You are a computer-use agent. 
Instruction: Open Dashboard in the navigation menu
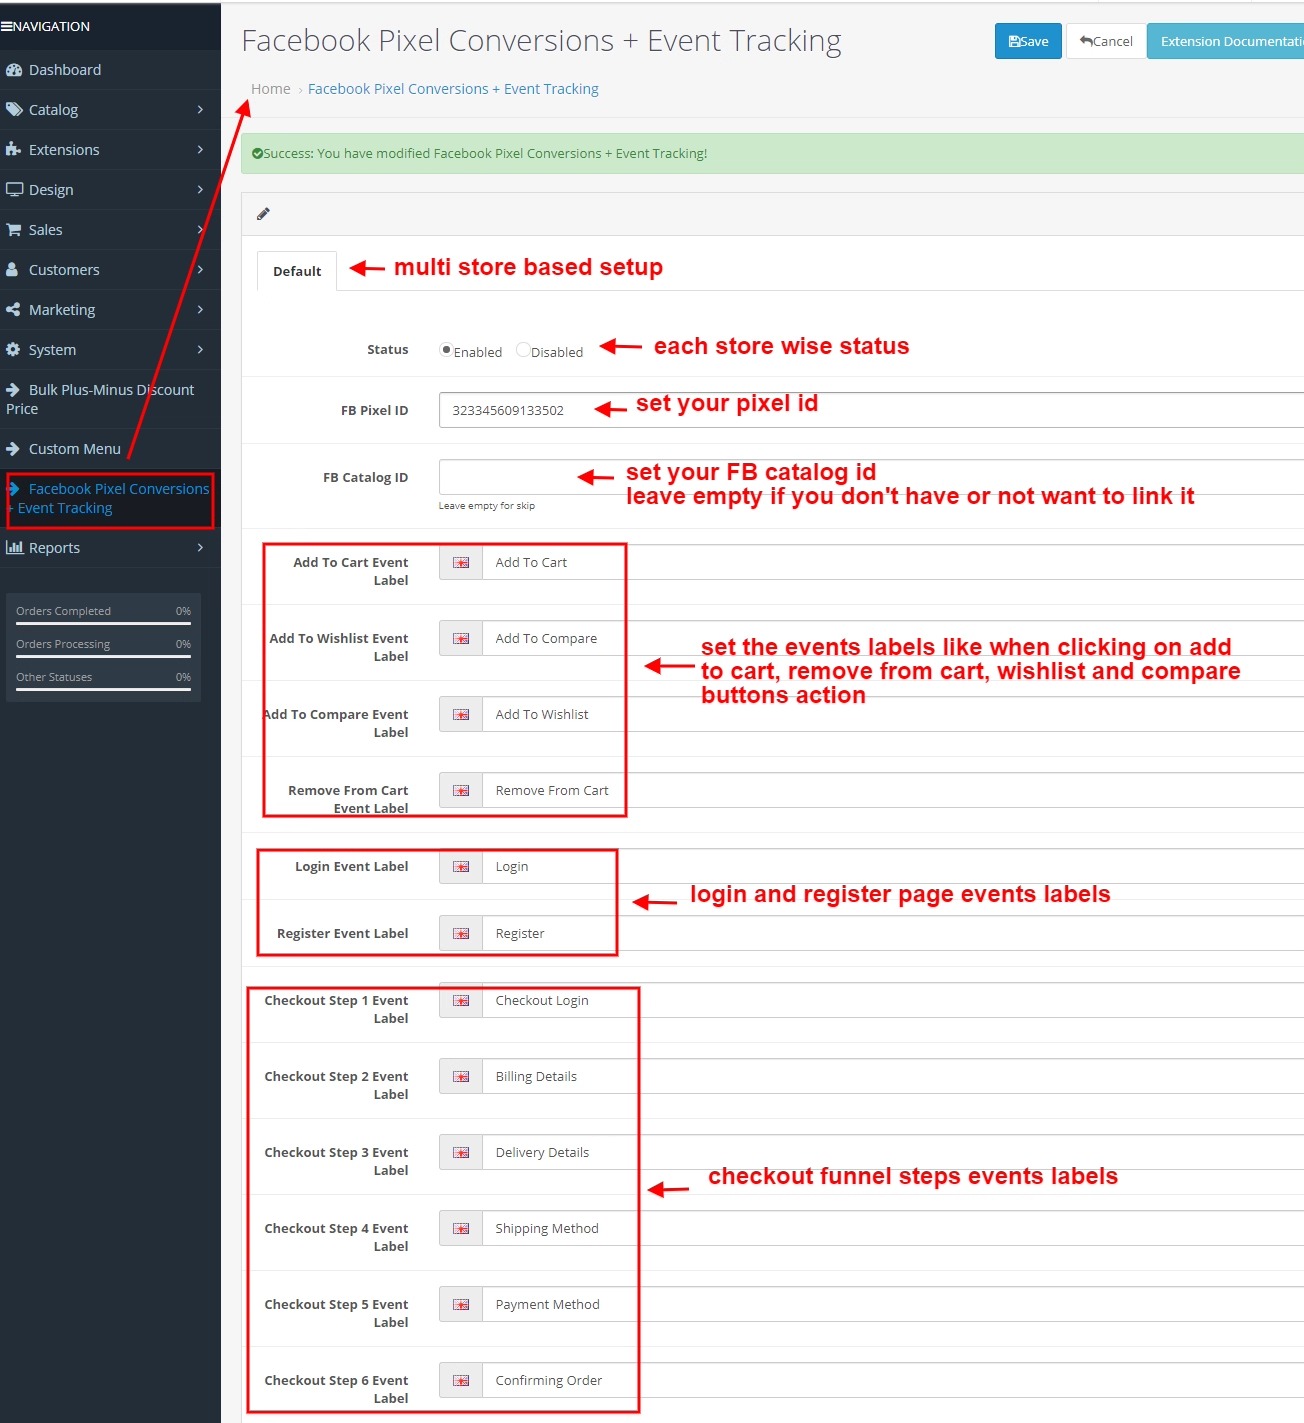[110, 70]
